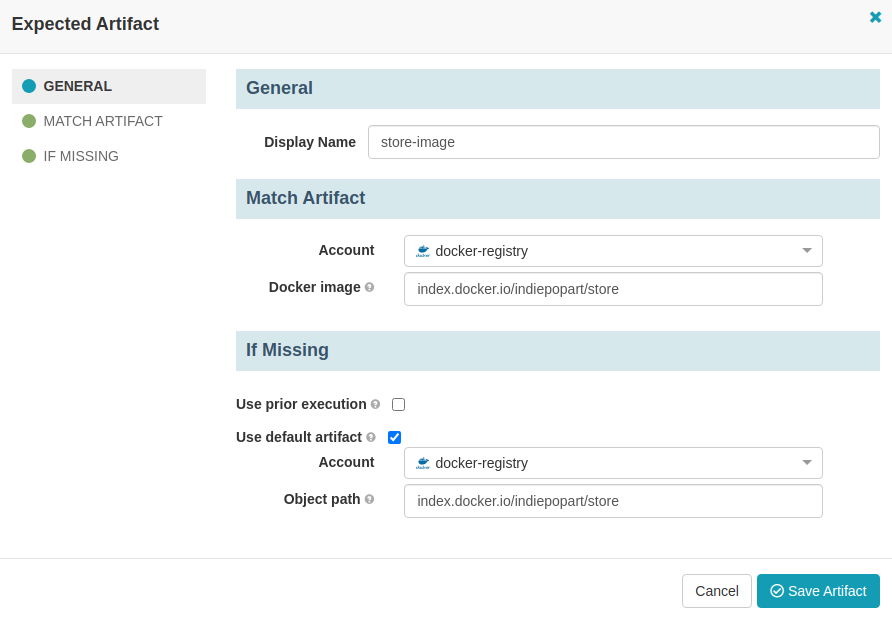This screenshot has height=618, width=892.
Task: Select the GENERAL sidebar item
Action: [77, 86]
